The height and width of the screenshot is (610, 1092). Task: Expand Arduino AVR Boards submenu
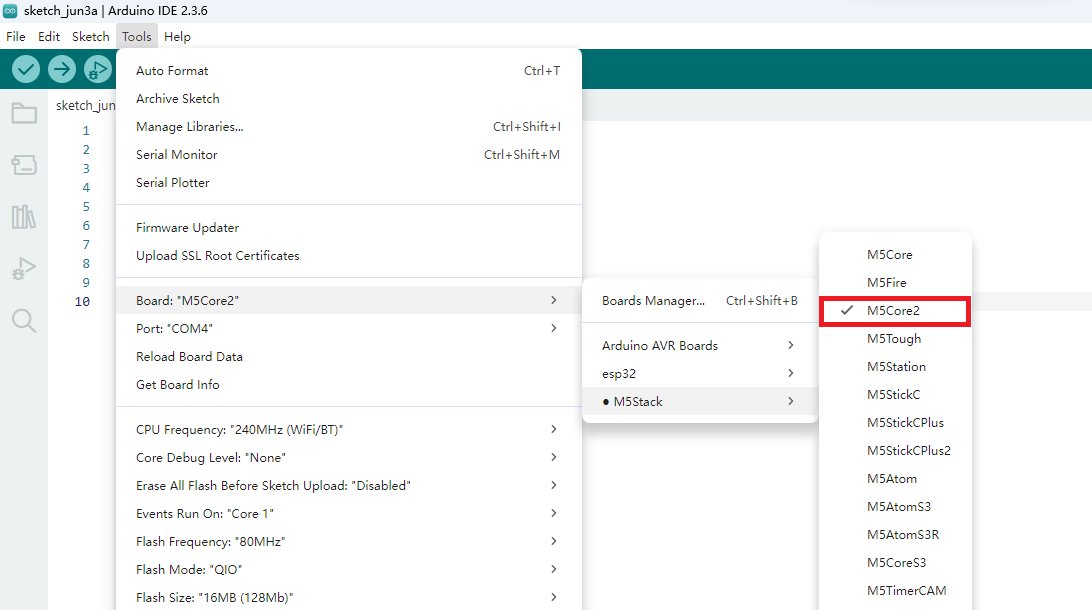700,345
